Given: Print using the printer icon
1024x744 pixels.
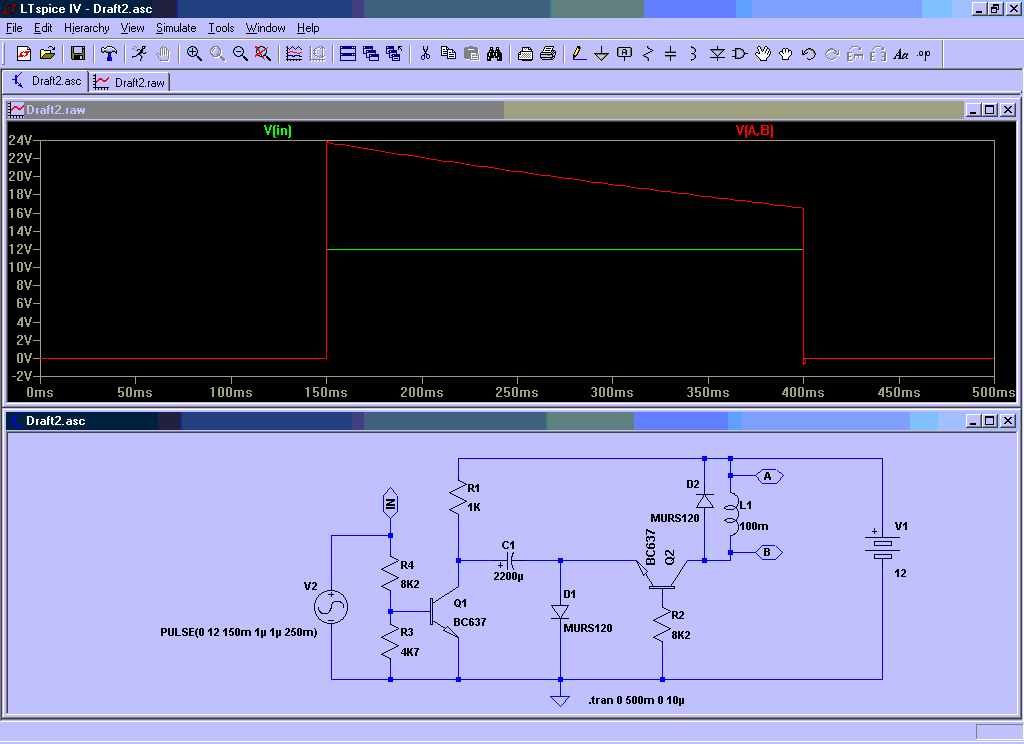Looking at the screenshot, I should (548, 54).
